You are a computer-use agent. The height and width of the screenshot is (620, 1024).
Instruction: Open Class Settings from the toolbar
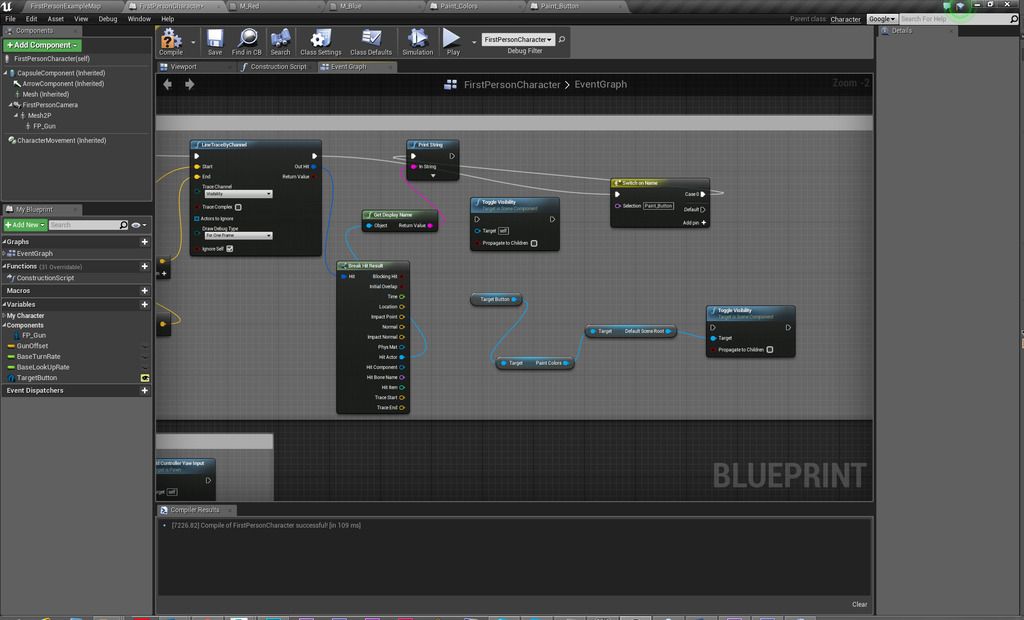pyautogui.click(x=321, y=42)
